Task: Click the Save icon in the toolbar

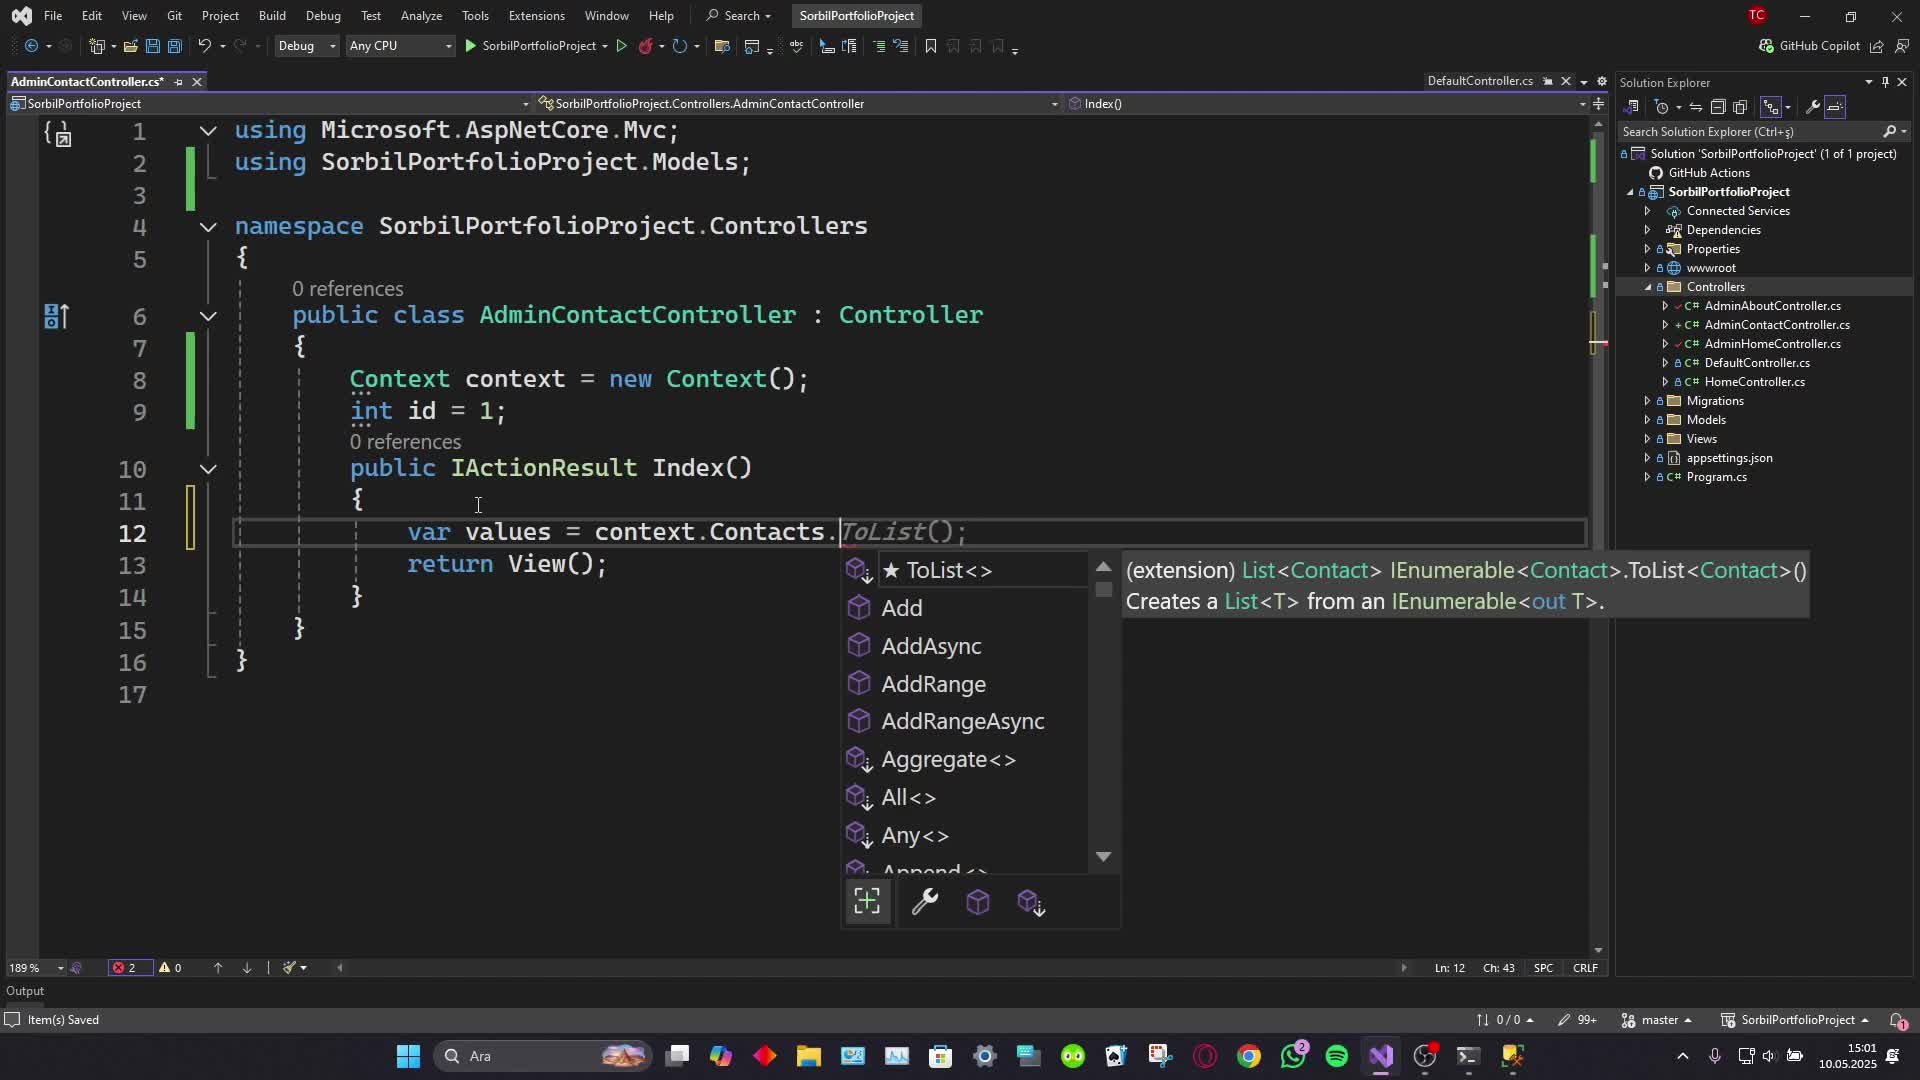Action: pos(152,46)
